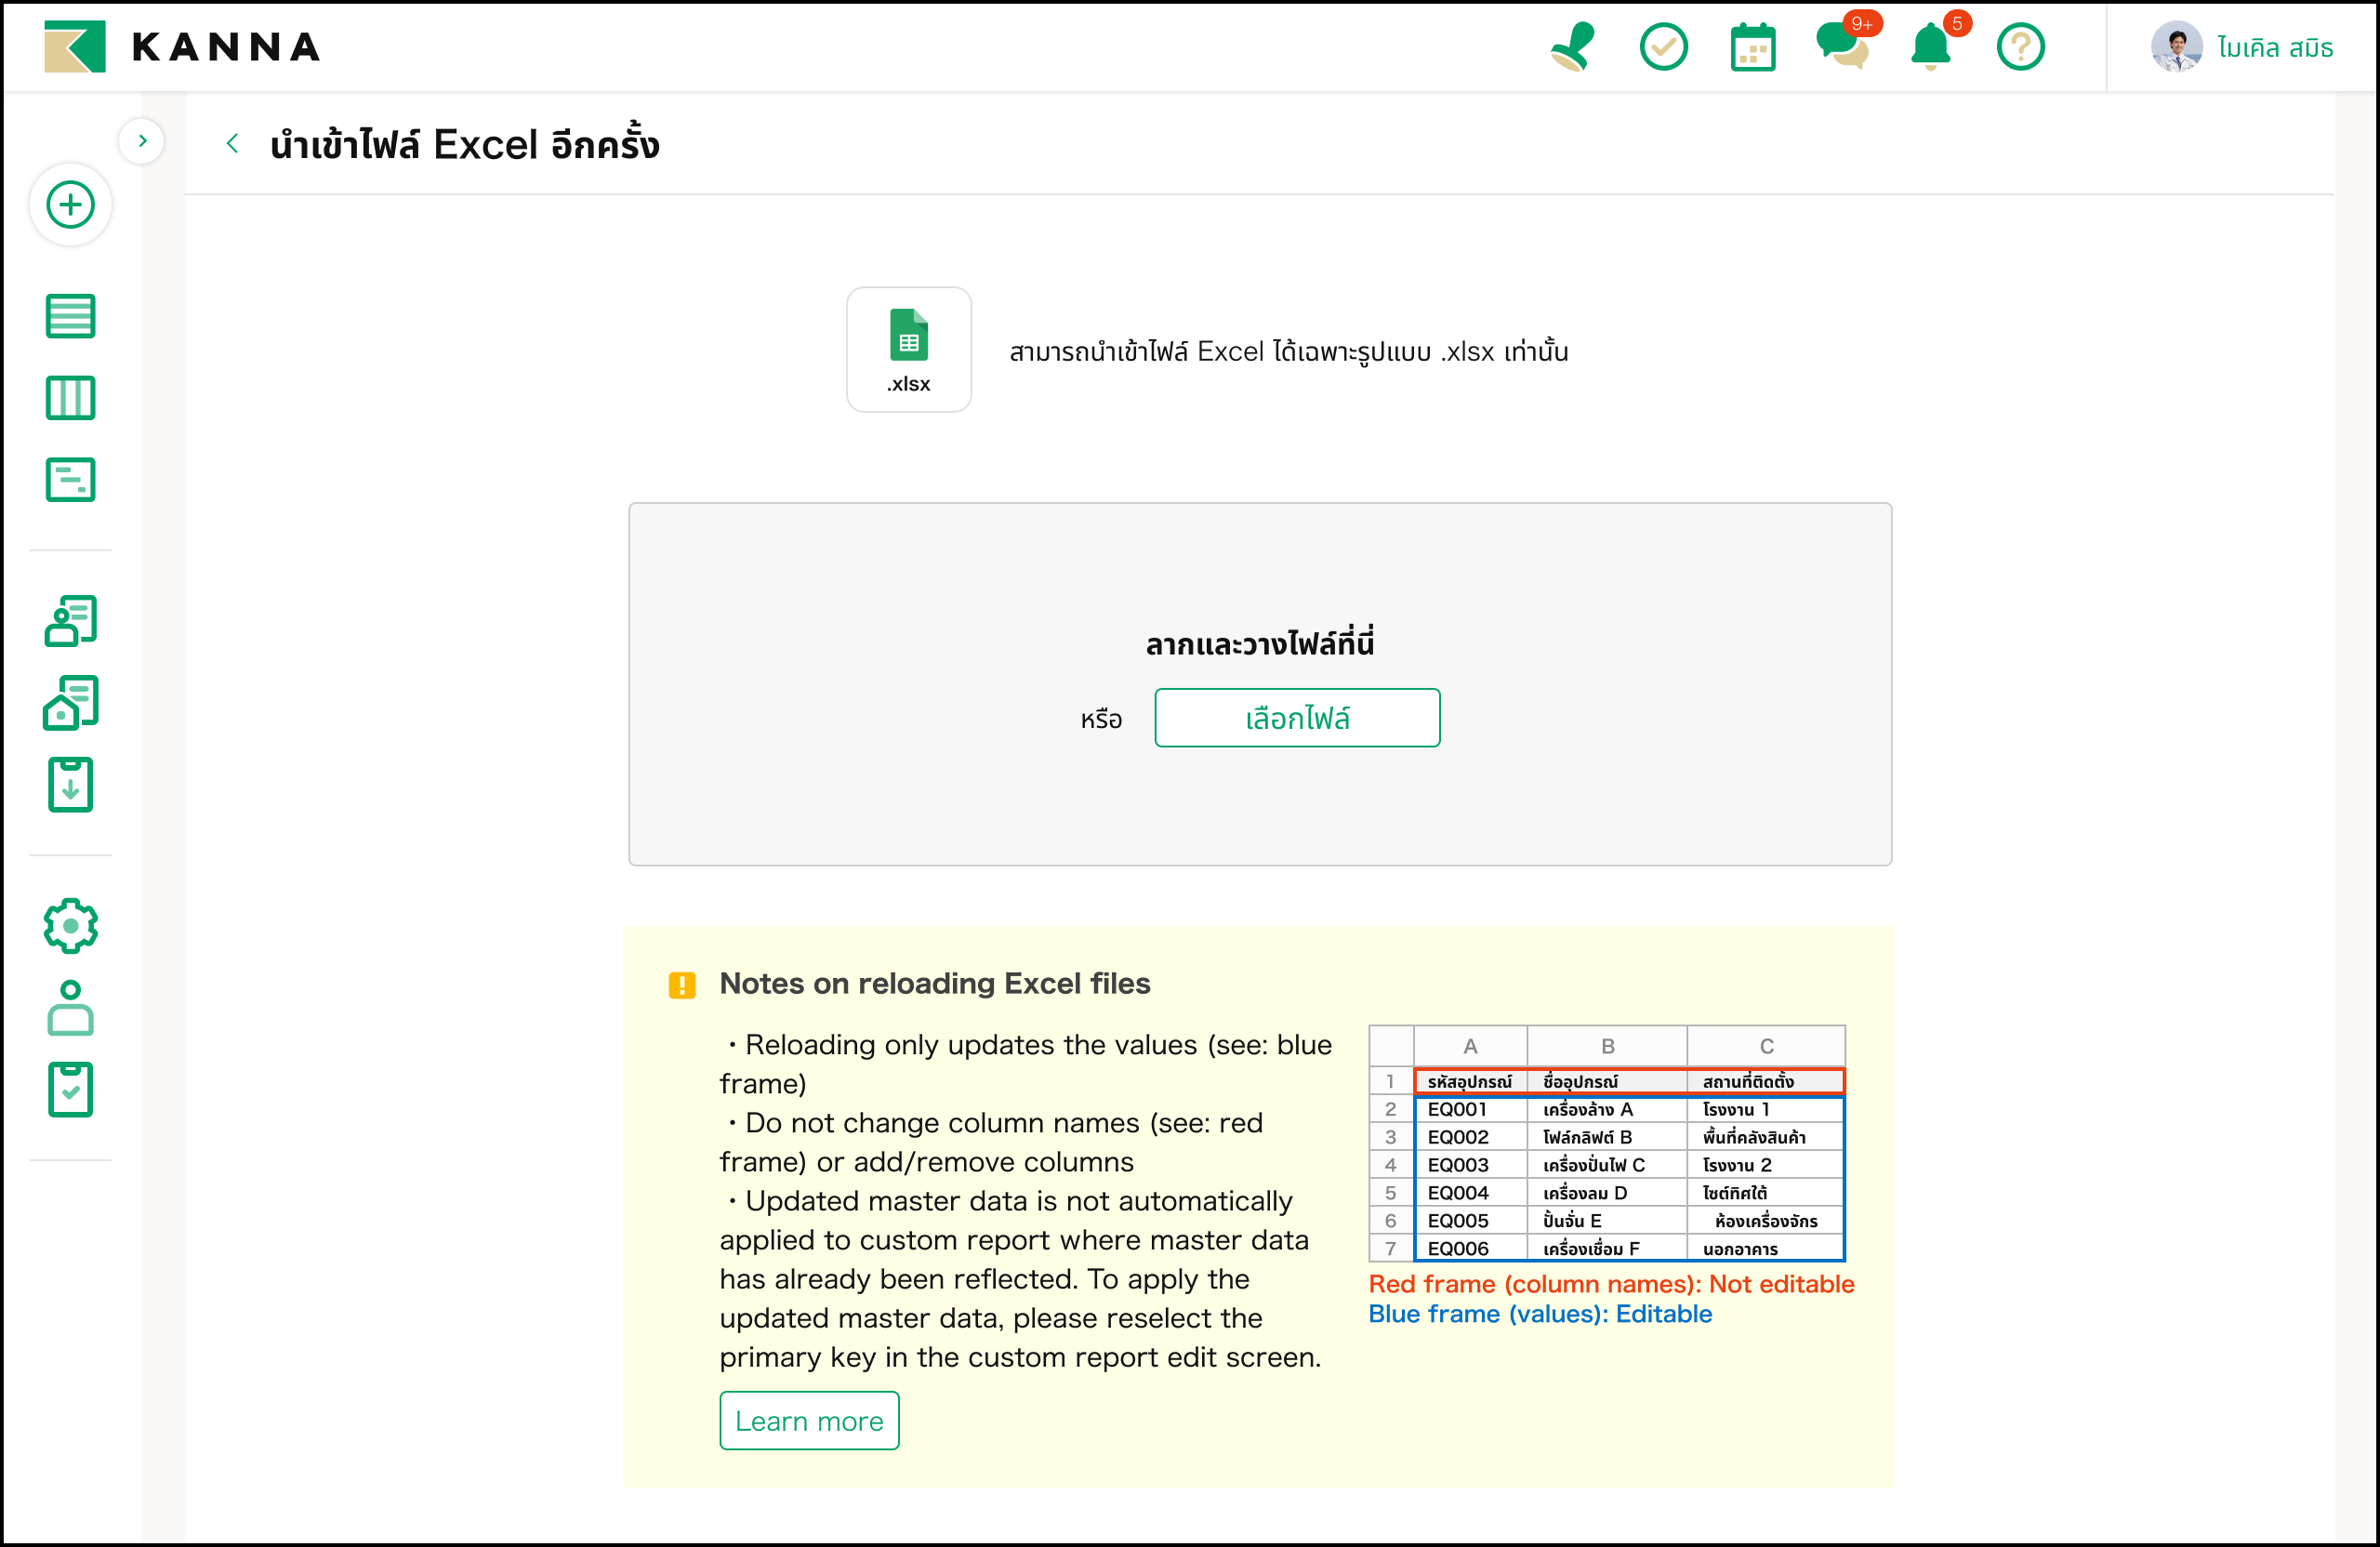
Task: Click the เลือกไฟล์ file select button
Action: click(x=1297, y=718)
